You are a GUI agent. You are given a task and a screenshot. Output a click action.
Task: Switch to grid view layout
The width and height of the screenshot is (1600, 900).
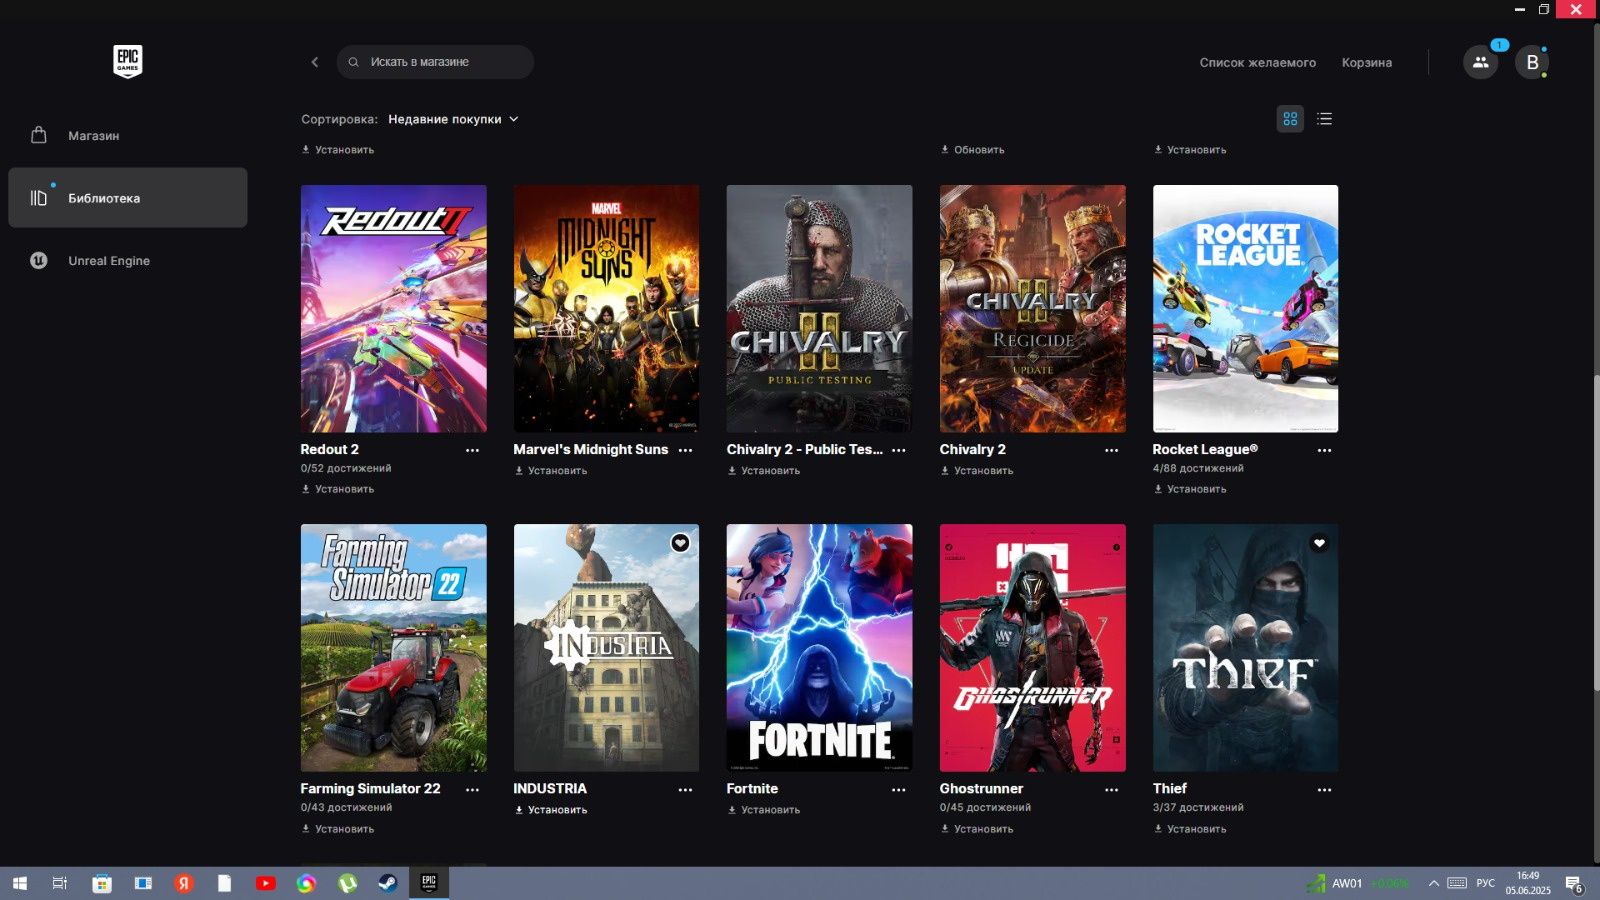tap(1290, 119)
